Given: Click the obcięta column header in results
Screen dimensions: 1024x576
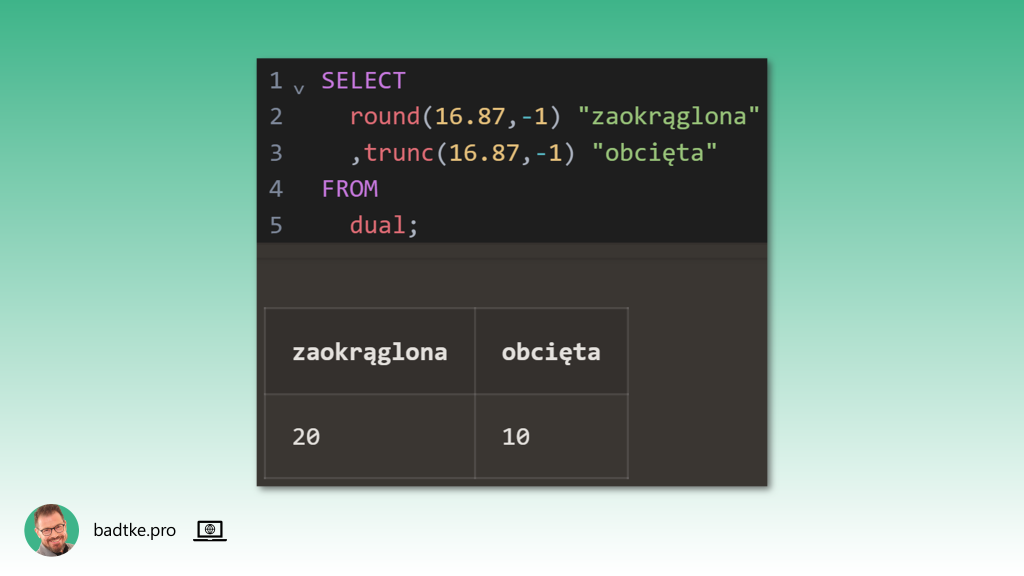Looking at the screenshot, I should [x=551, y=352].
